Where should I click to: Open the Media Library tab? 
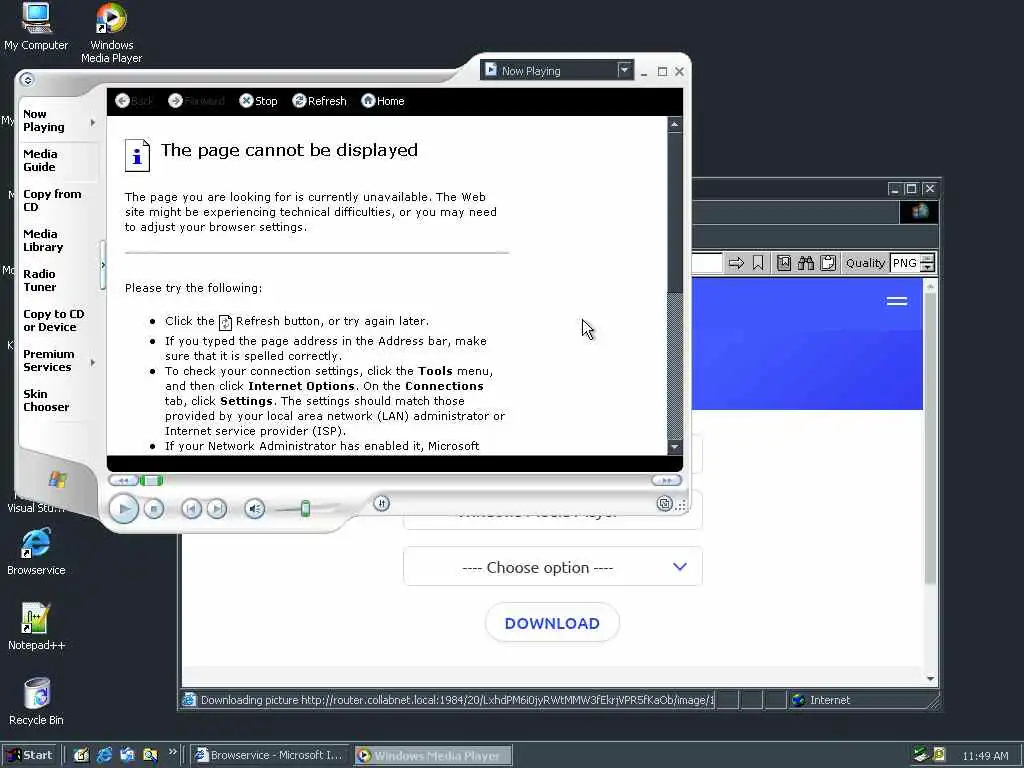[x=43, y=240]
